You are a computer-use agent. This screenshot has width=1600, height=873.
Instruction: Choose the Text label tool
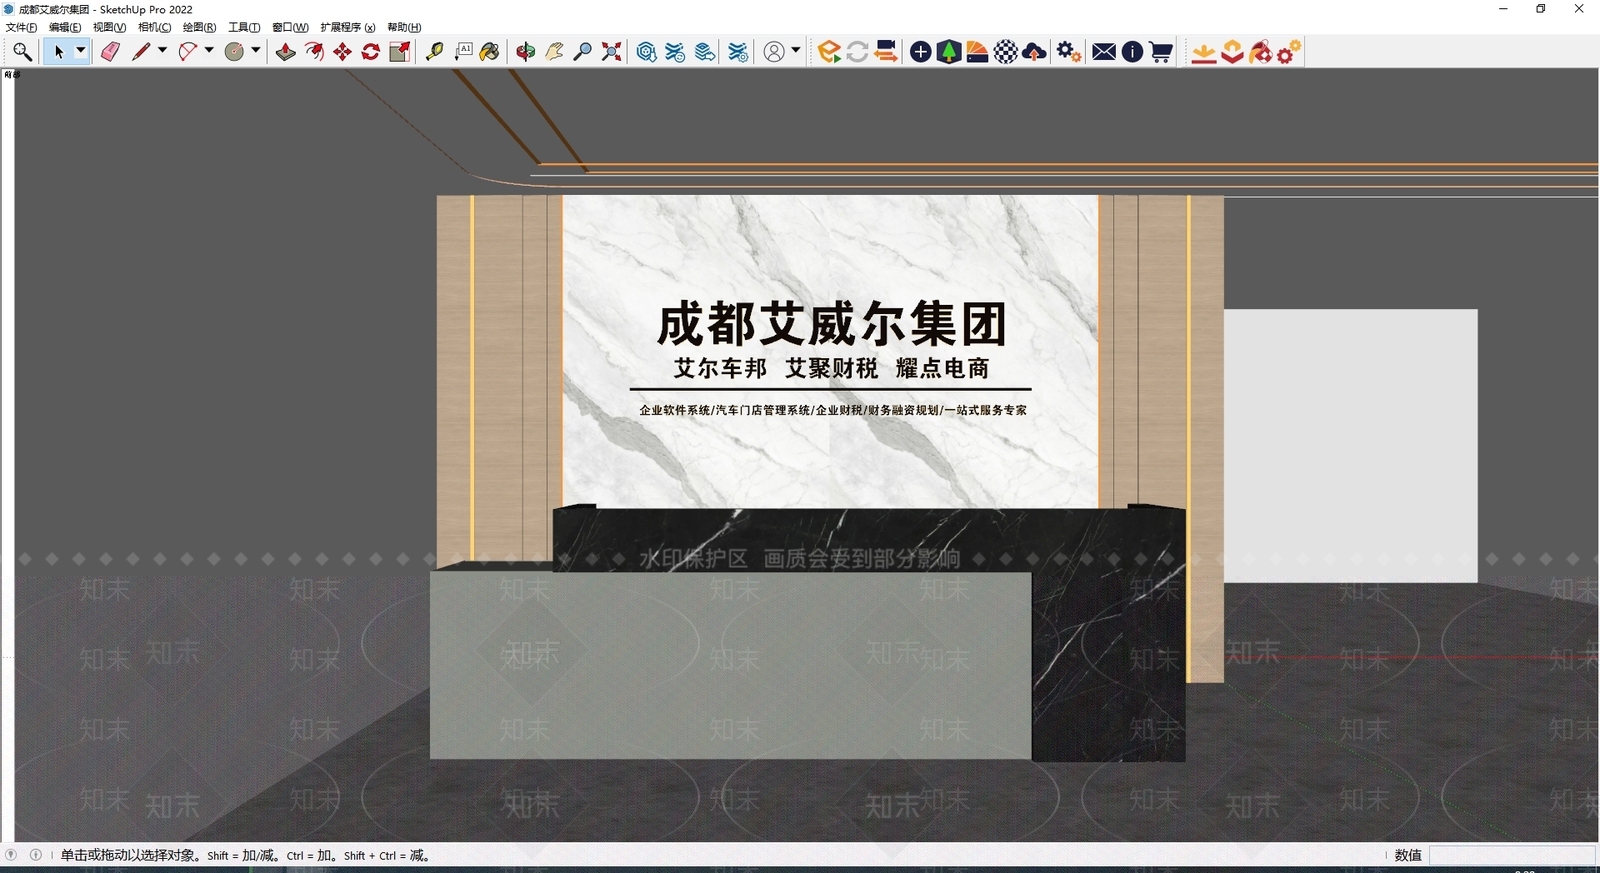click(x=463, y=52)
